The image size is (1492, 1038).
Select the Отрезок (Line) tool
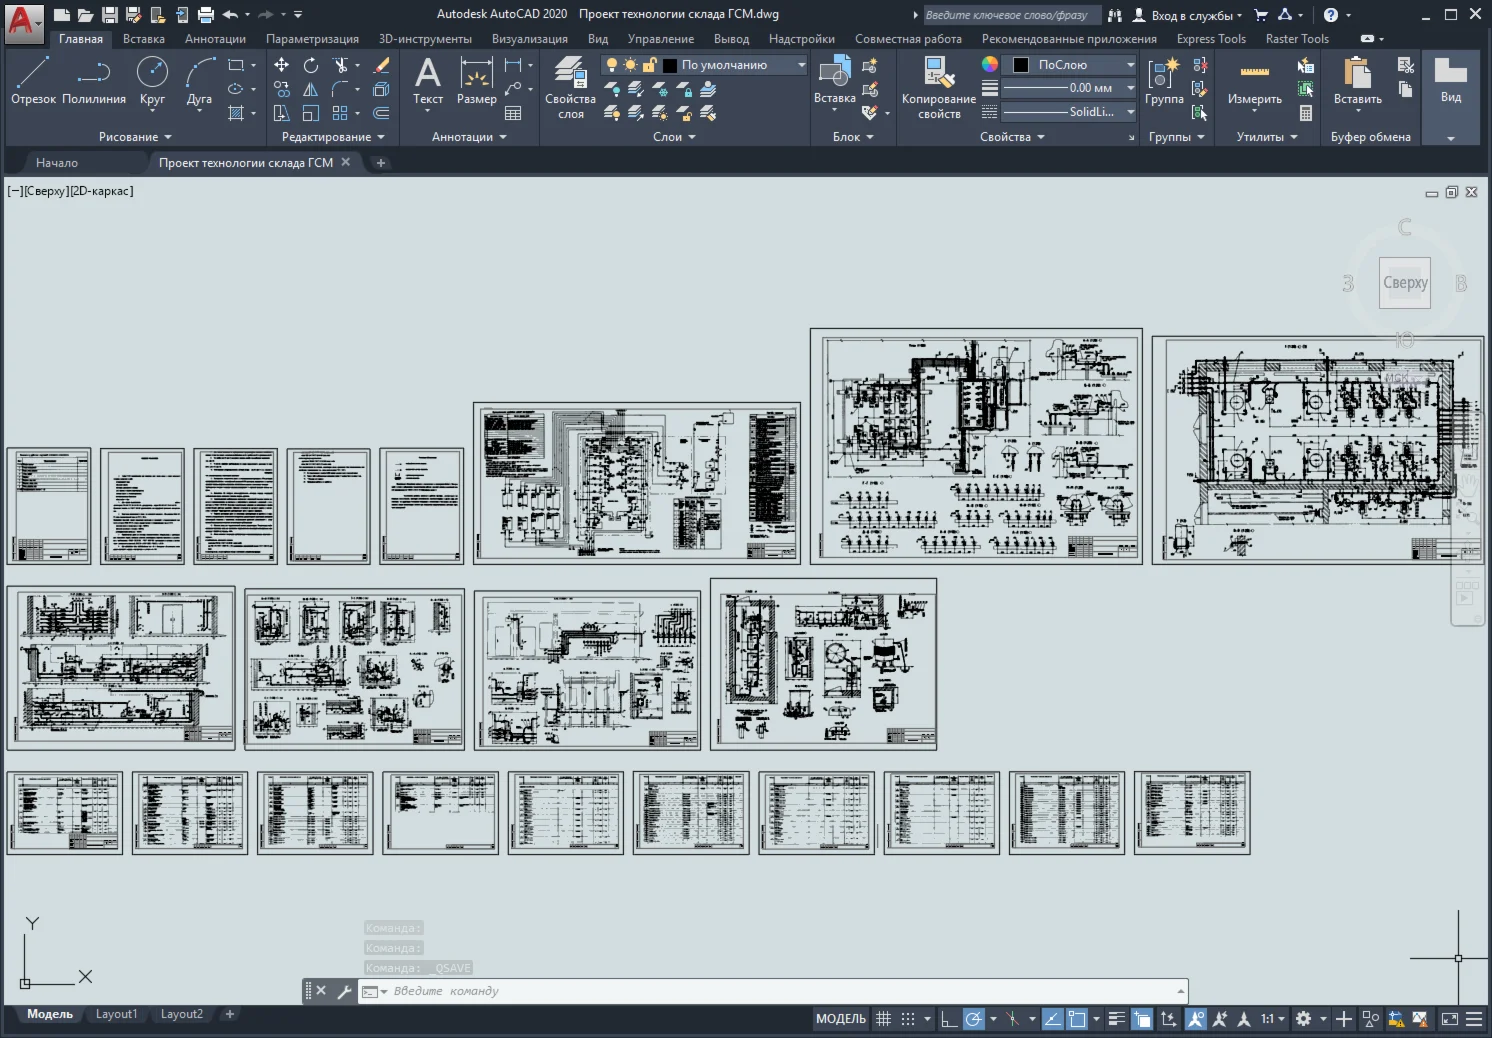pos(33,81)
